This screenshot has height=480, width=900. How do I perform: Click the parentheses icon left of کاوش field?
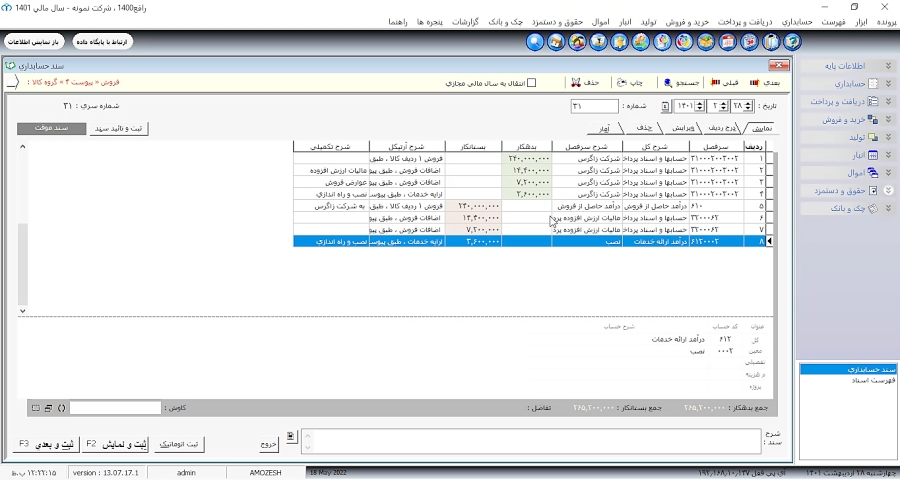[61, 408]
